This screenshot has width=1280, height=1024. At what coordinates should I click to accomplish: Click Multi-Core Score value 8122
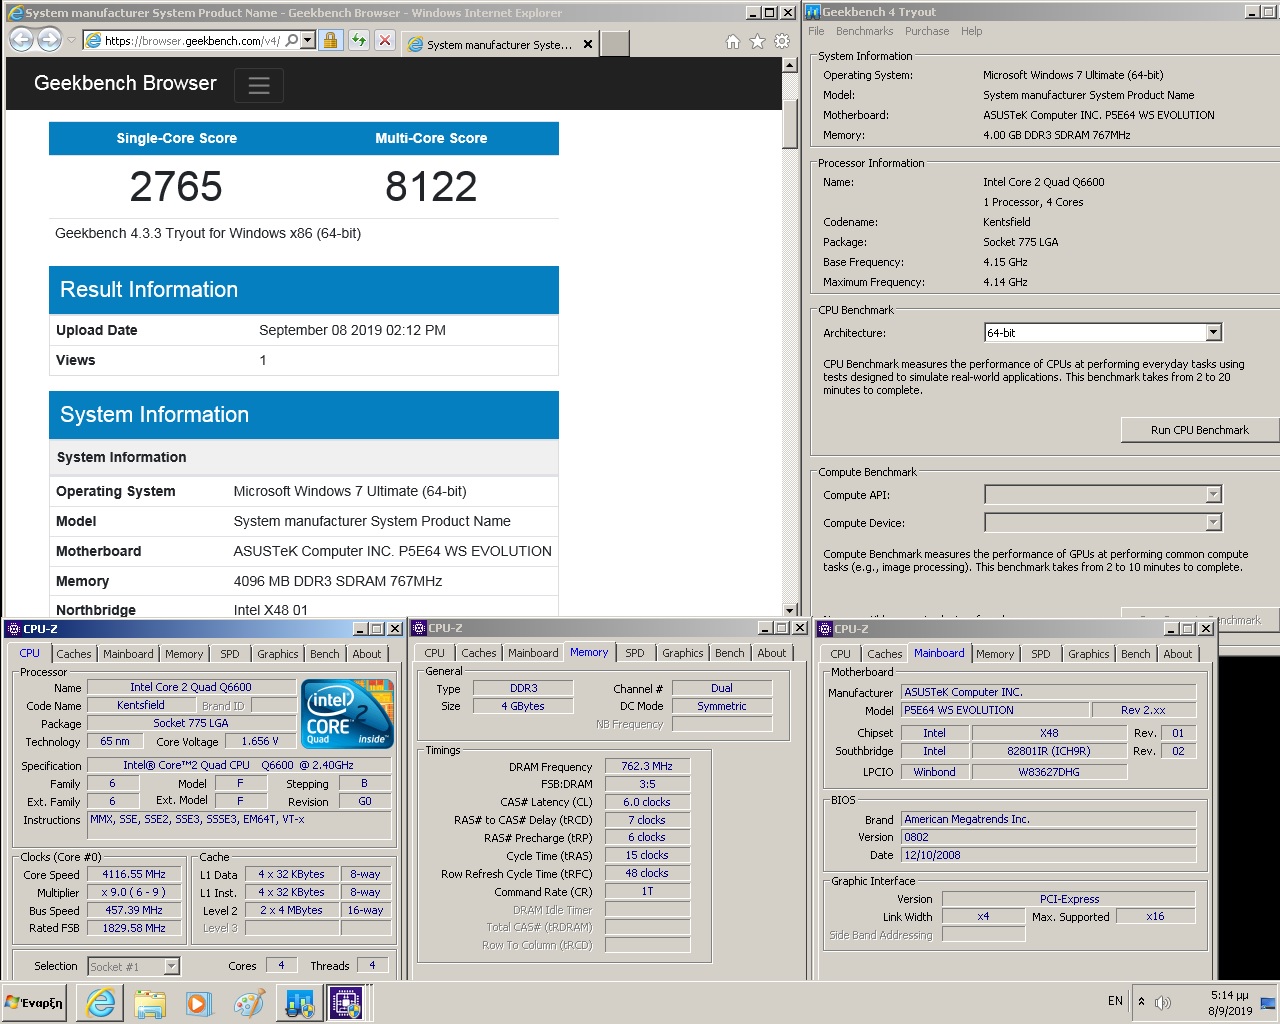tap(431, 187)
